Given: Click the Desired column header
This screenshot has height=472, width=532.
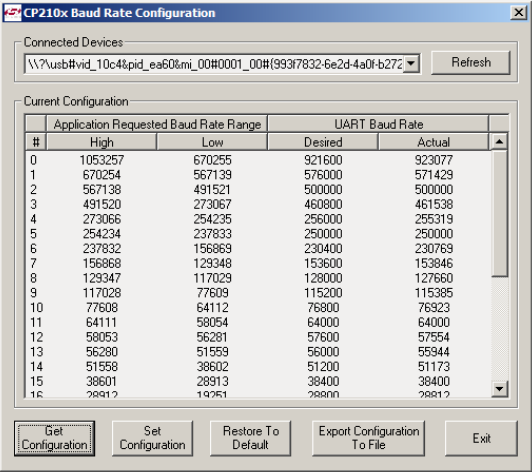Looking at the screenshot, I should point(323,142).
